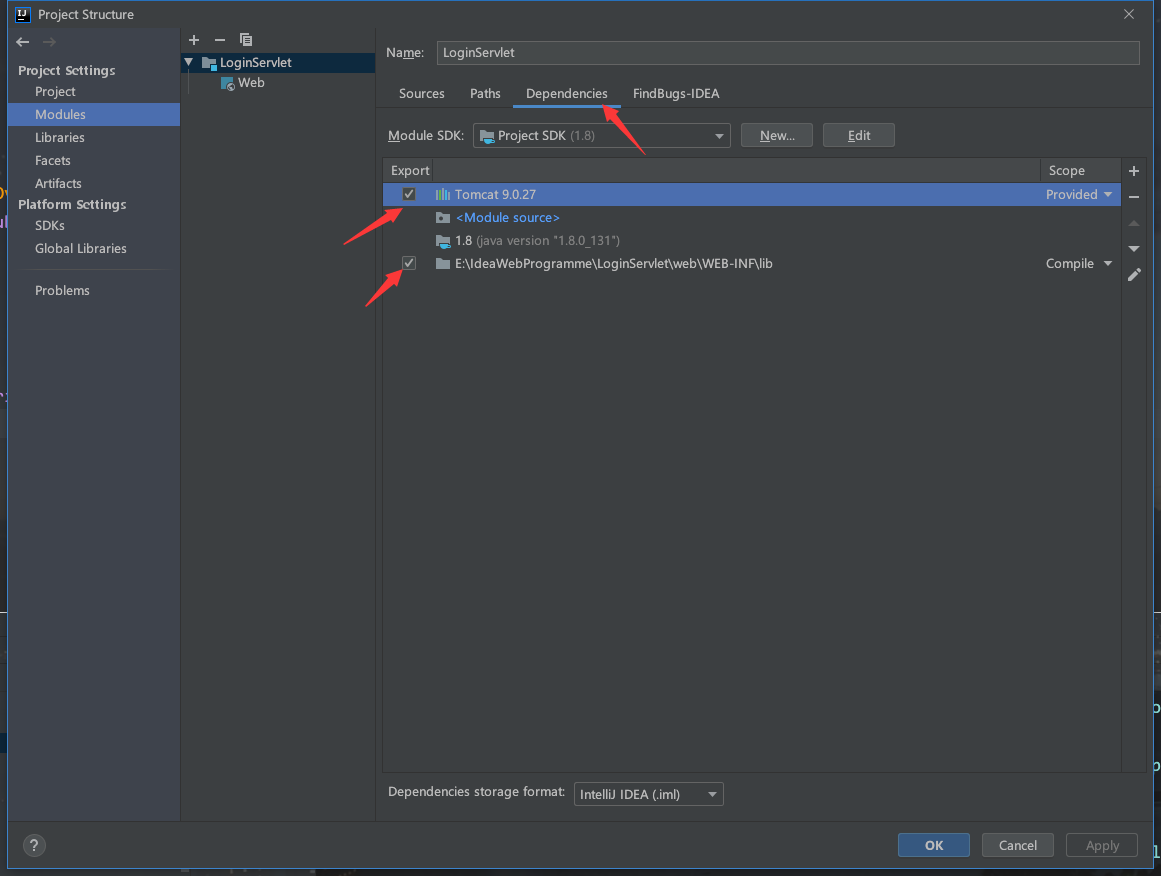
Task: Click the forward navigation arrow
Action: point(49,42)
